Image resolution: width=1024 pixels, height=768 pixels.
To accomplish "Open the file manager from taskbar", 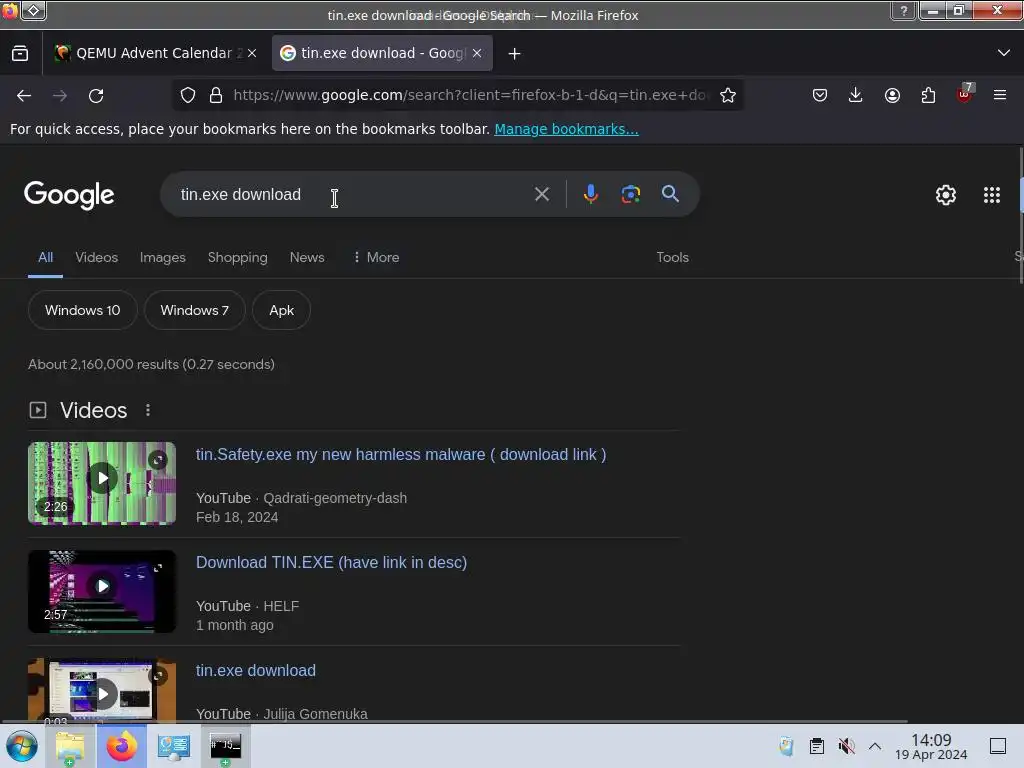I will pyautogui.click(x=70, y=746).
